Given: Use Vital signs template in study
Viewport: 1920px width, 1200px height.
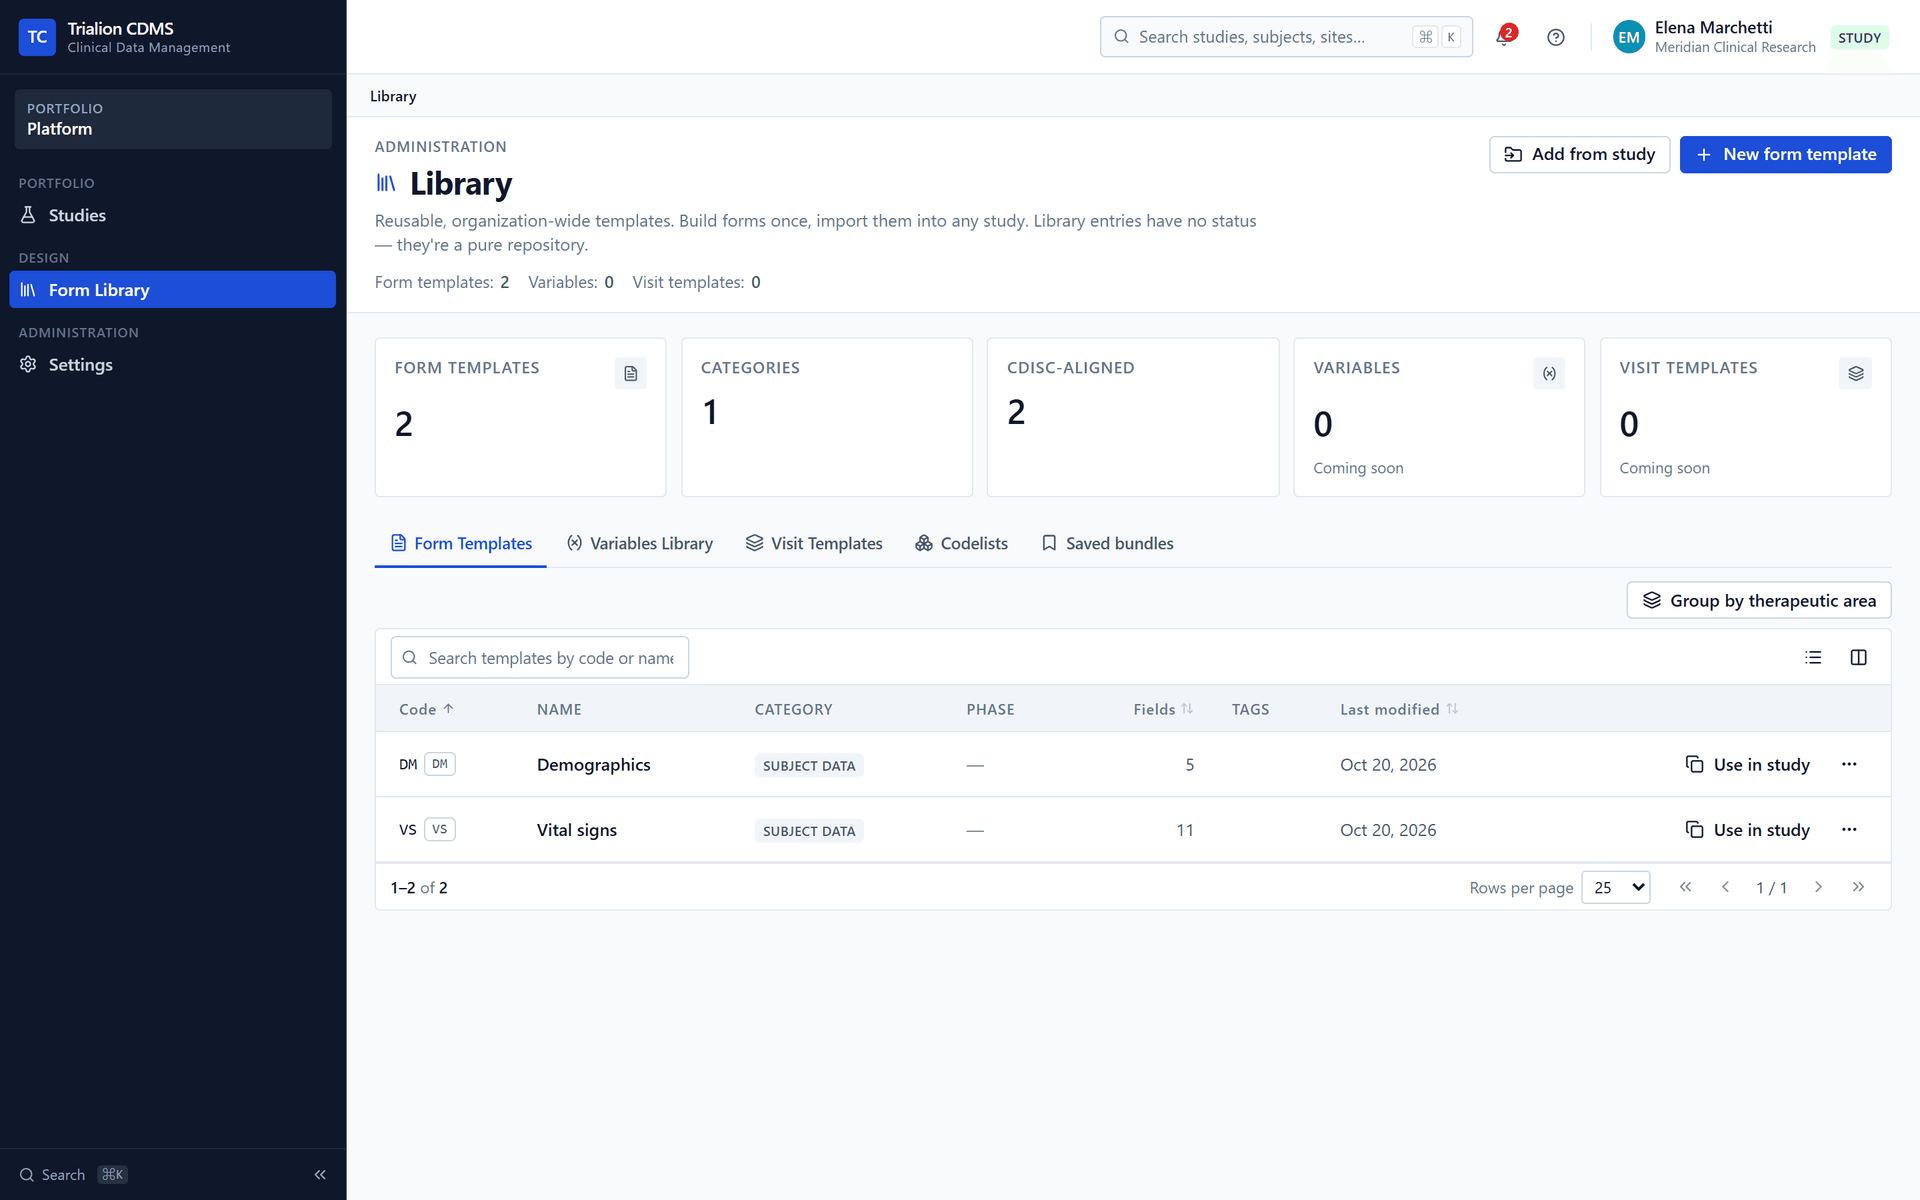Looking at the screenshot, I should pos(1747,829).
